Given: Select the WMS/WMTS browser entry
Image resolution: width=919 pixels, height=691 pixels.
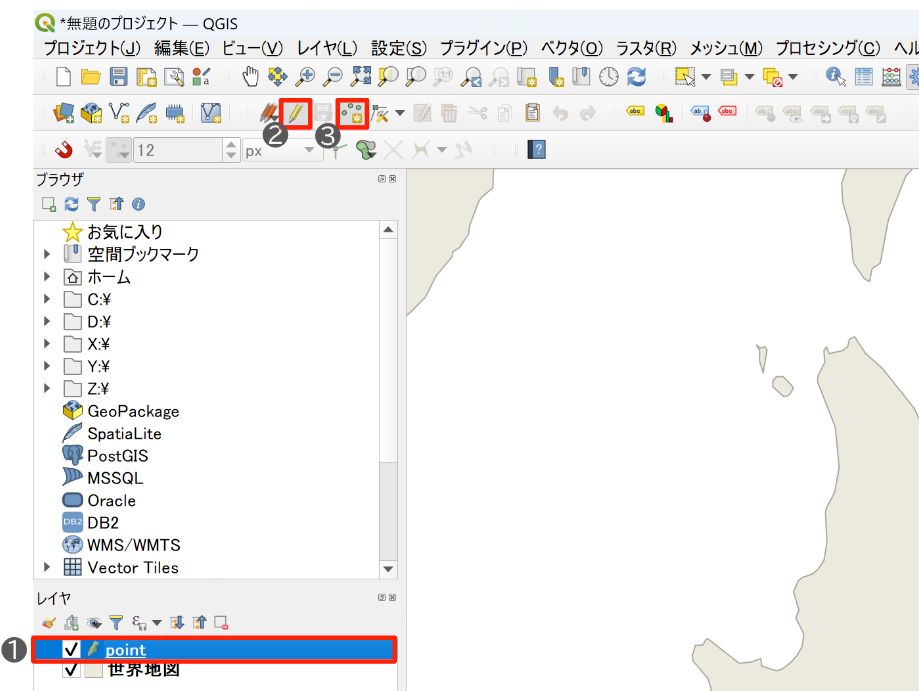Looking at the screenshot, I should click(134, 544).
